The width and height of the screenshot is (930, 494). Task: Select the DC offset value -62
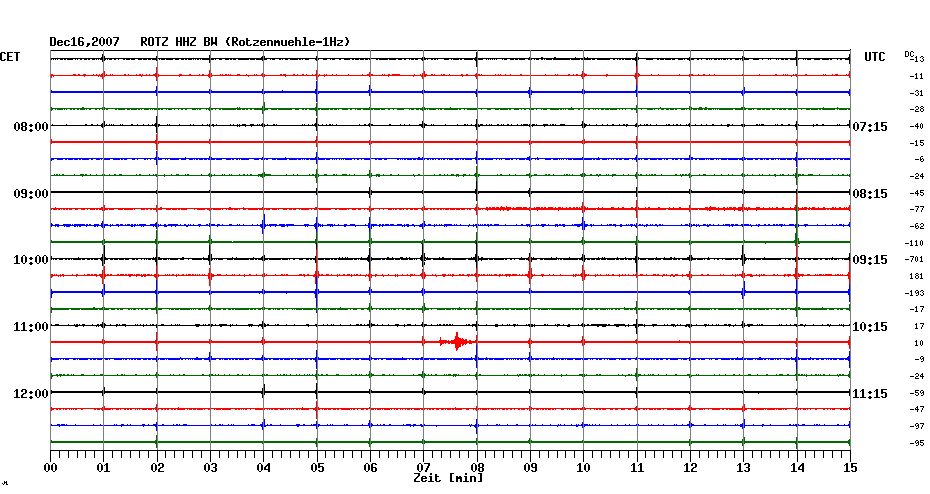(916, 227)
